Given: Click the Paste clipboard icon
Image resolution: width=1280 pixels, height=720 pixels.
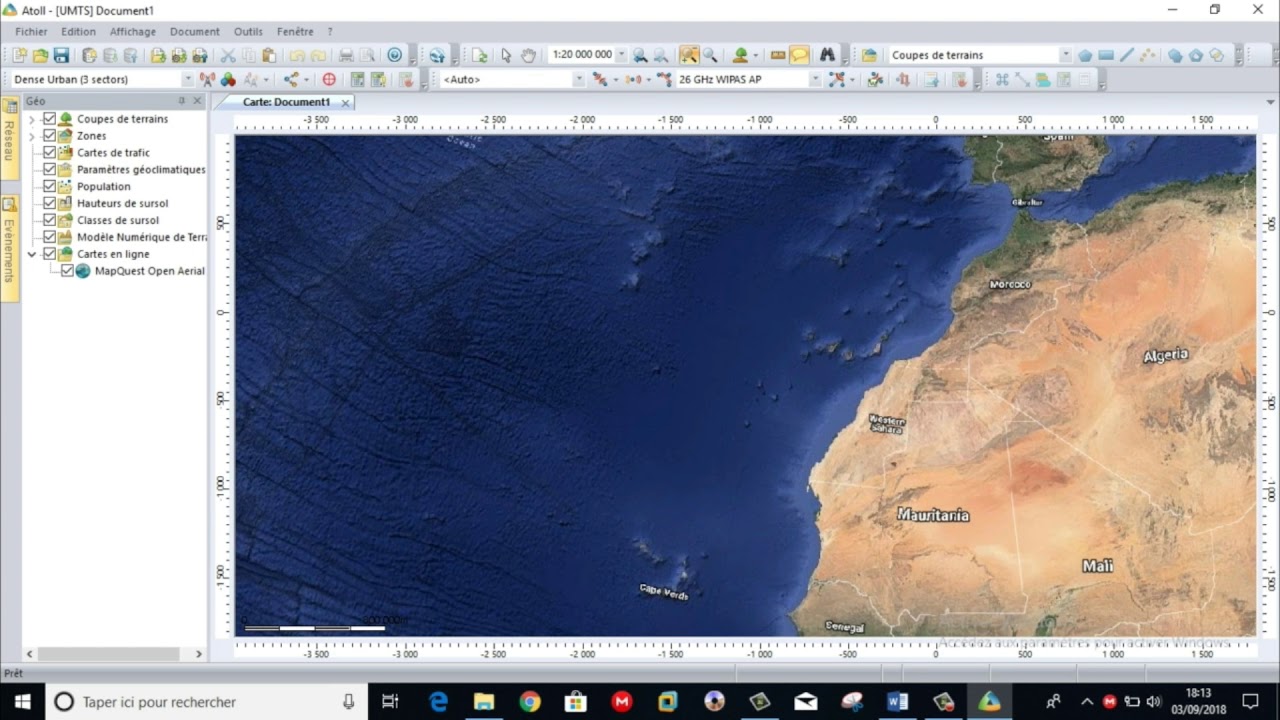Looking at the screenshot, I should point(270,55).
